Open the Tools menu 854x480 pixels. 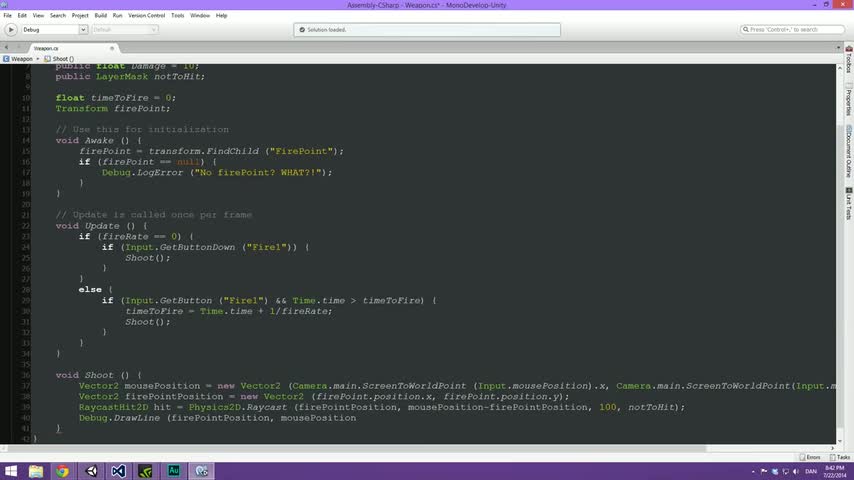(x=178, y=16)
